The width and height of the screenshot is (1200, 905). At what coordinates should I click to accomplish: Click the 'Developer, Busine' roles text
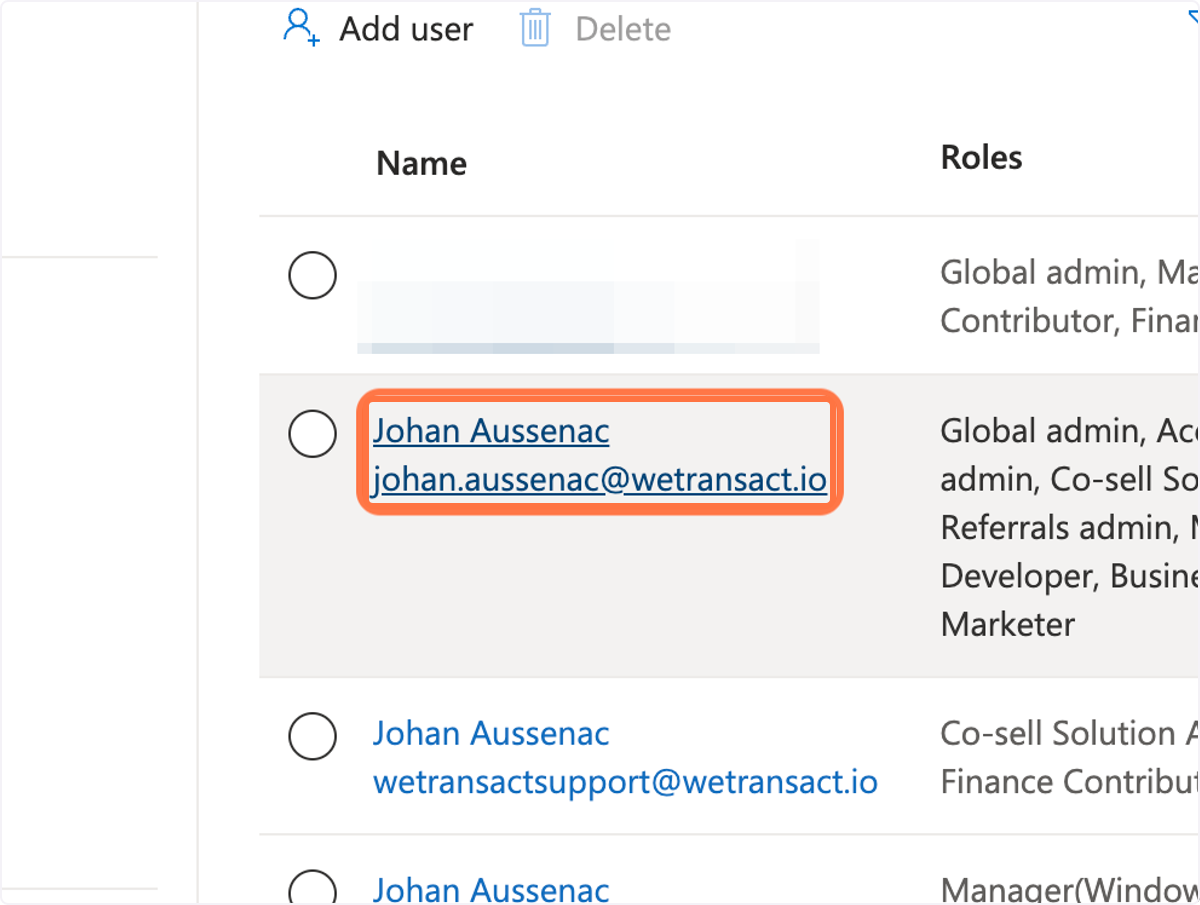tap(1069, 577)
